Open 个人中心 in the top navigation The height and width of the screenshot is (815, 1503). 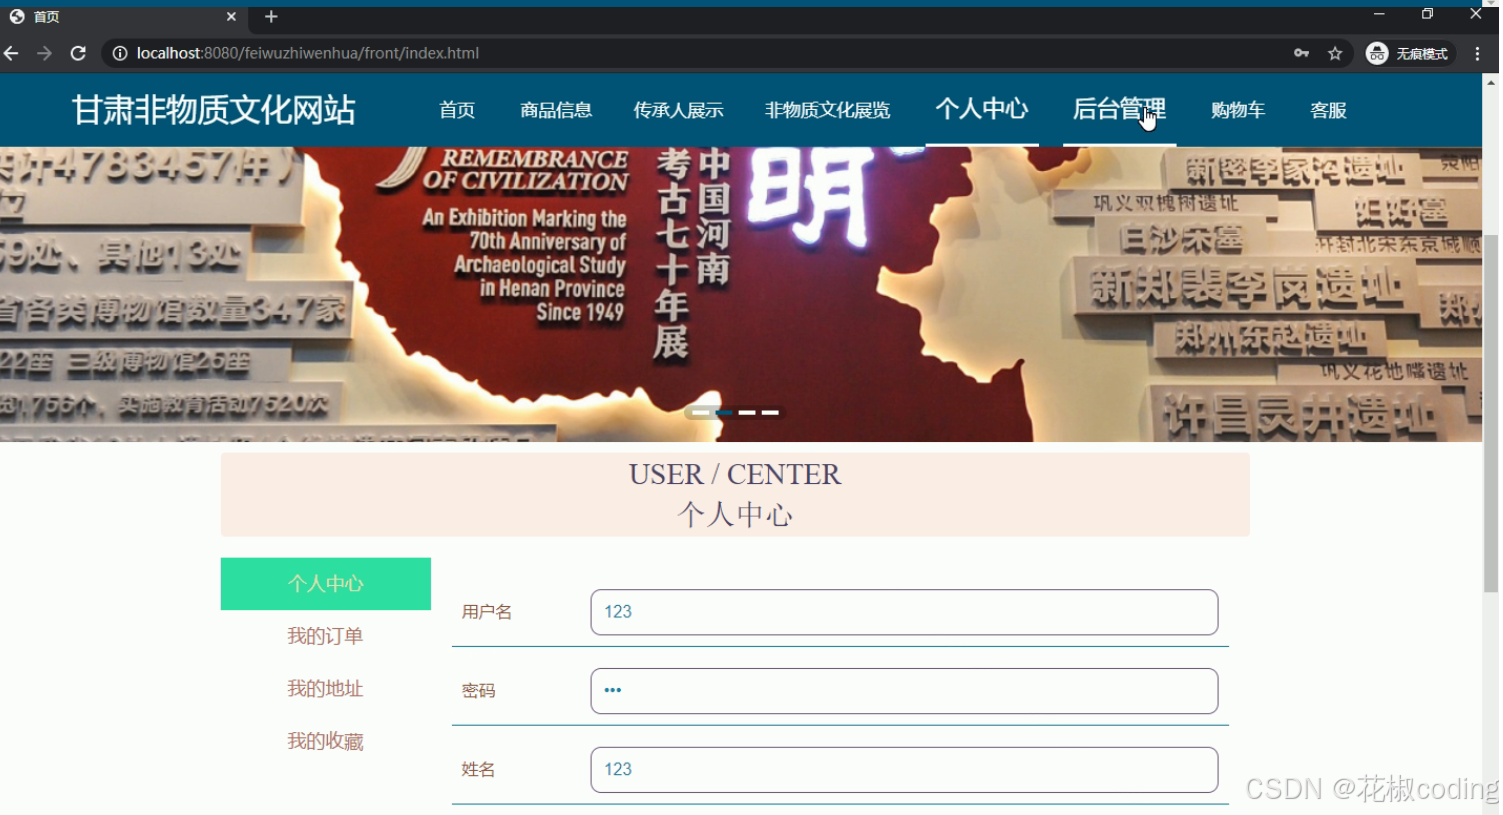[982, 109]
